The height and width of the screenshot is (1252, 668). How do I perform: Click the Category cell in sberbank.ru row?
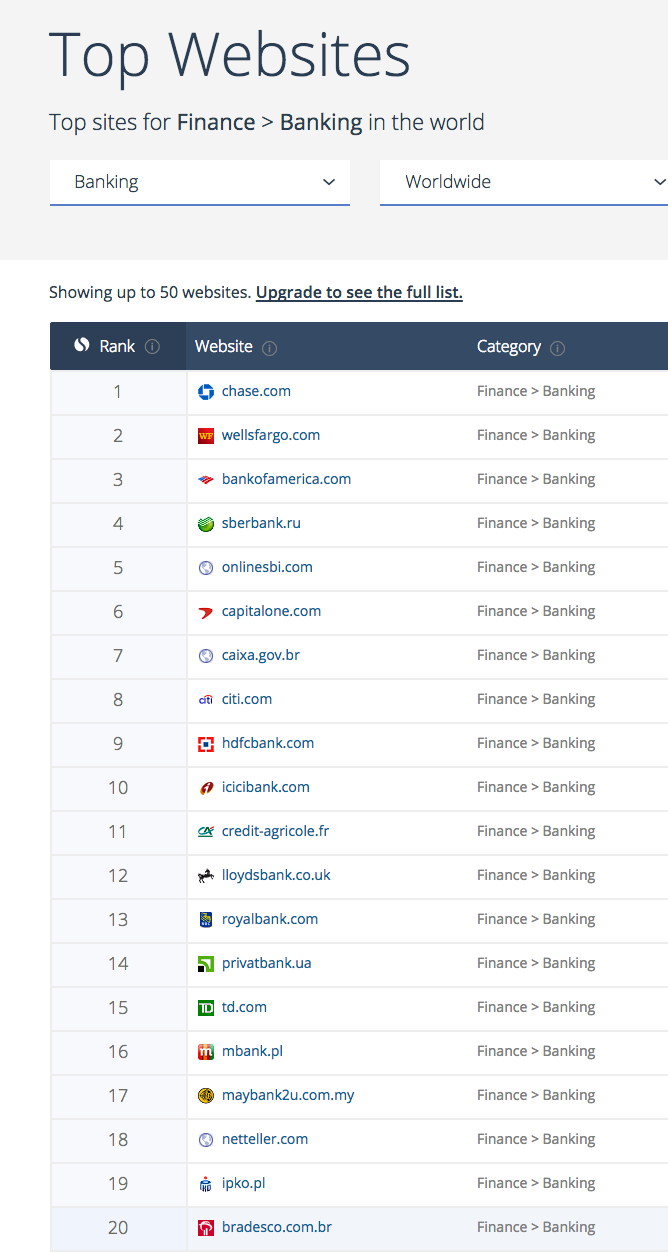click(536, 523)
